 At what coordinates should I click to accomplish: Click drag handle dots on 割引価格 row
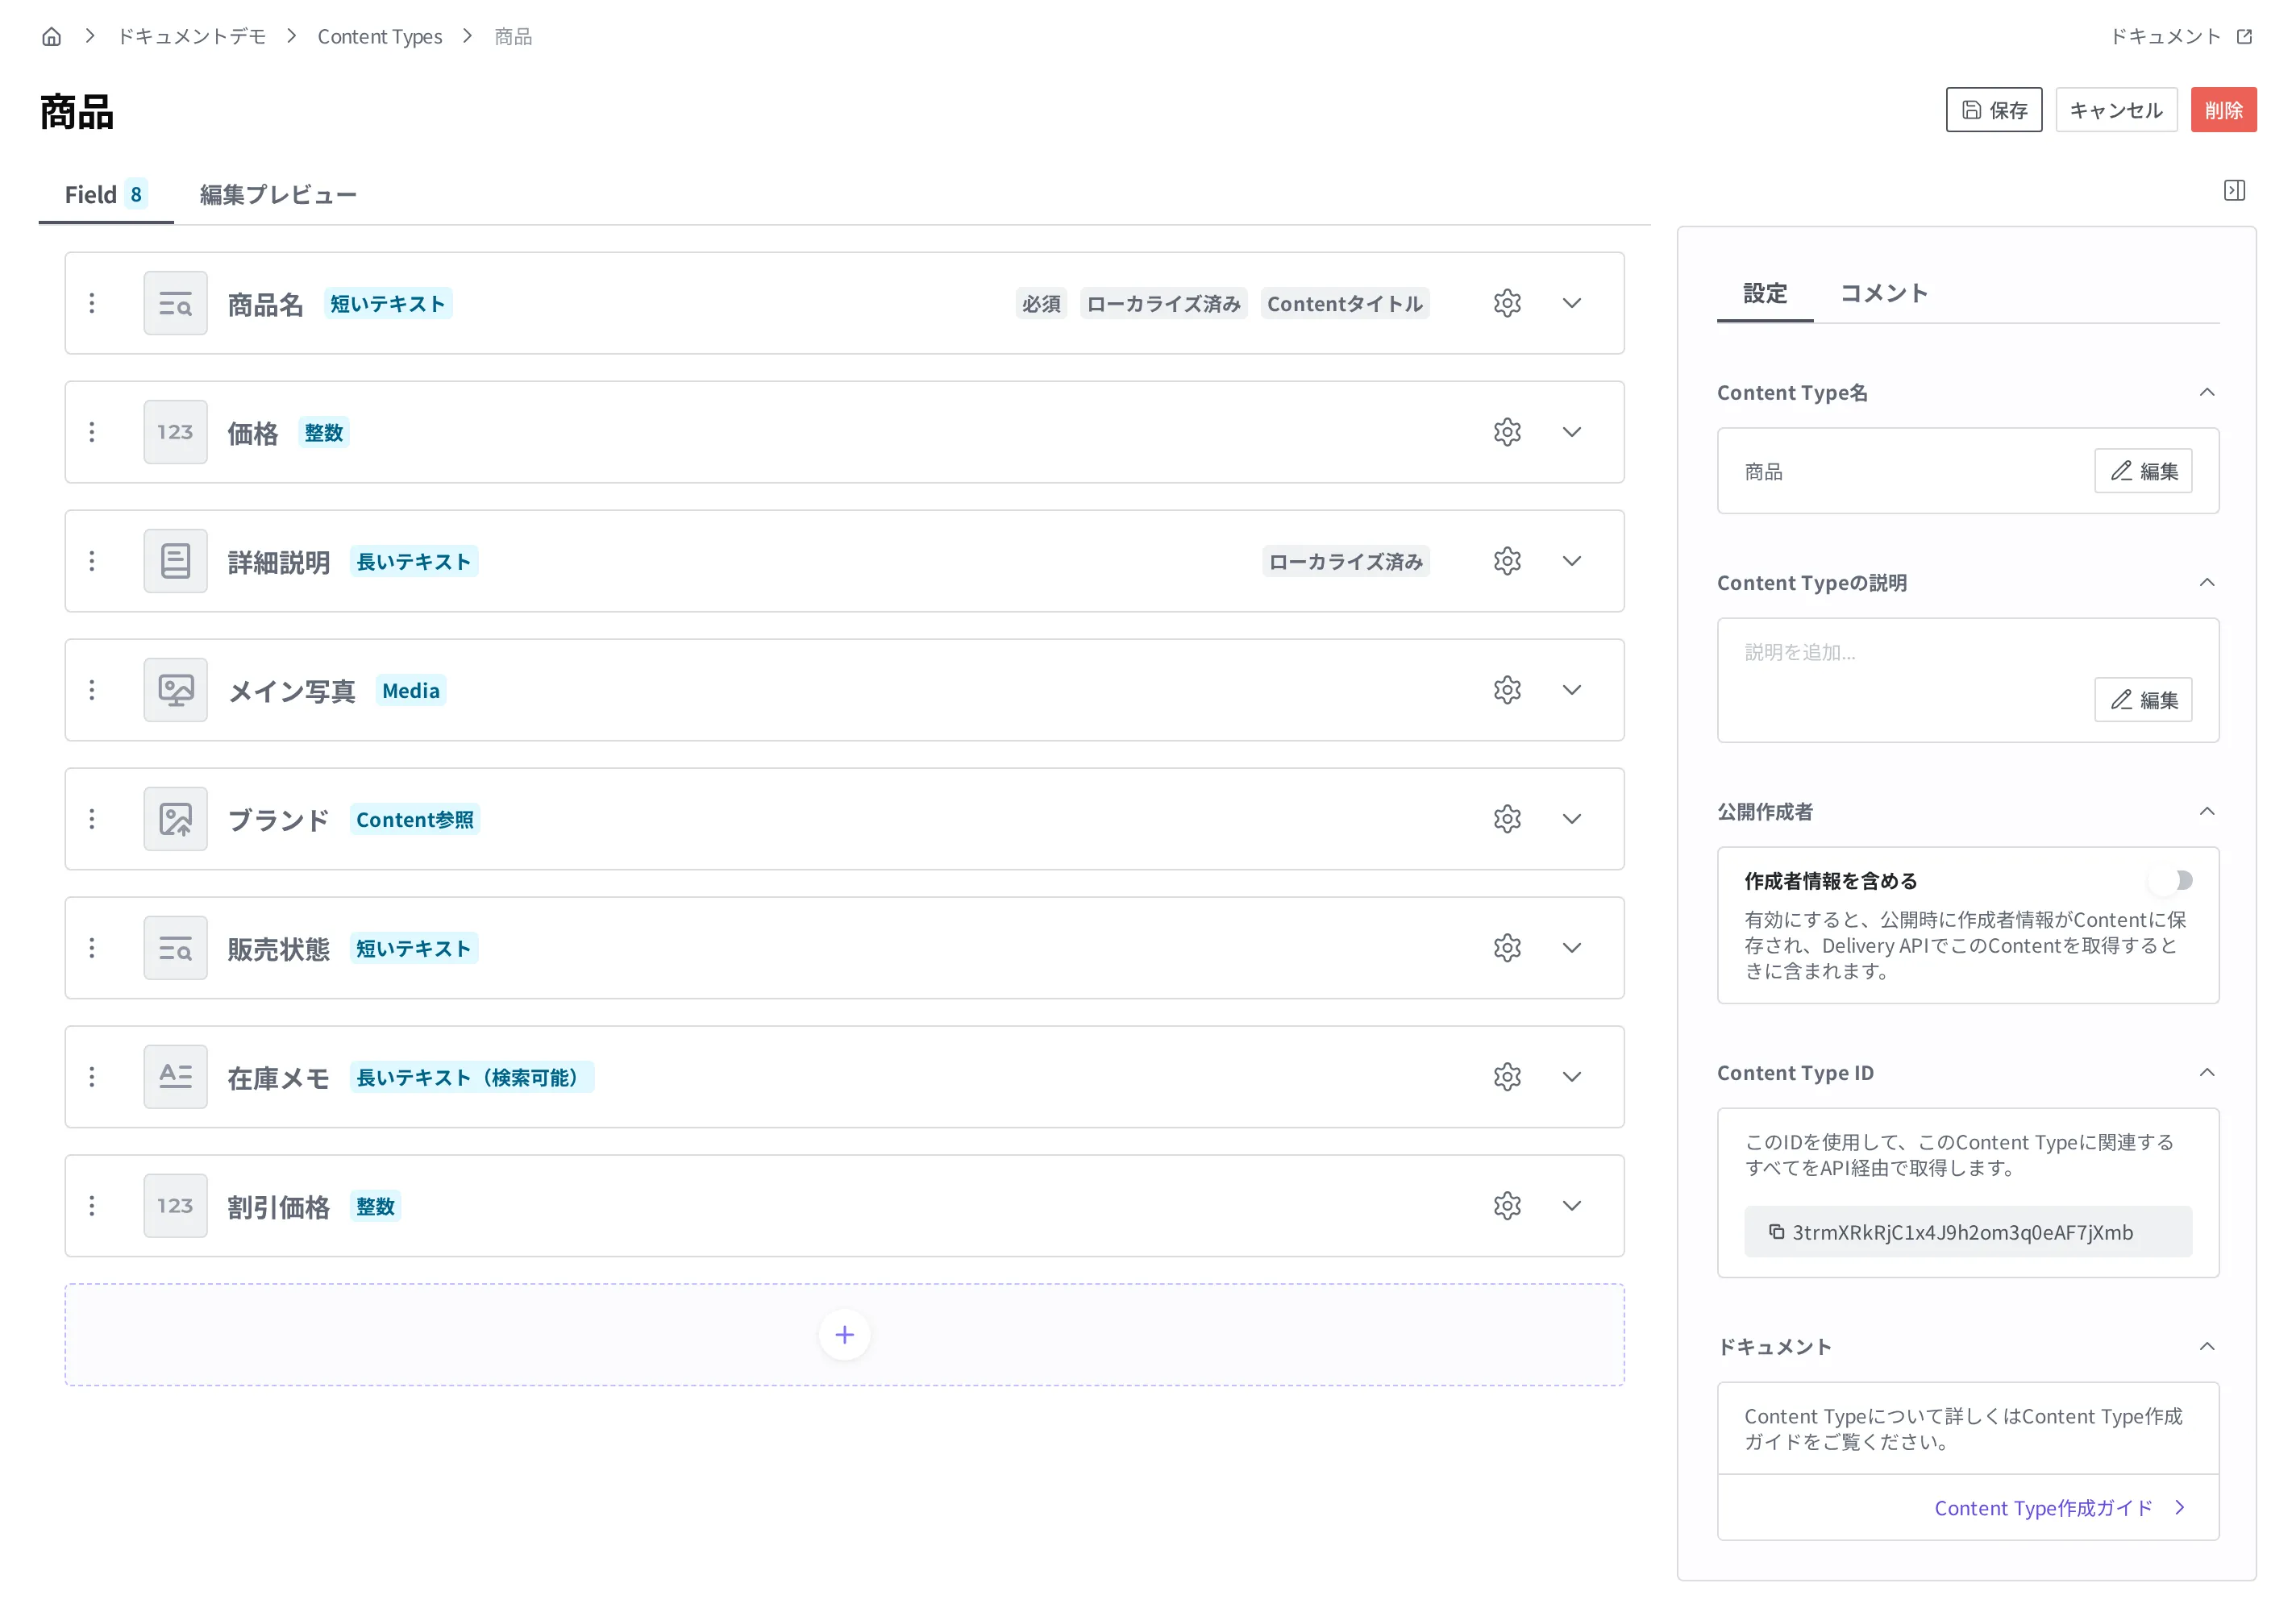[x=92, y=1206]
